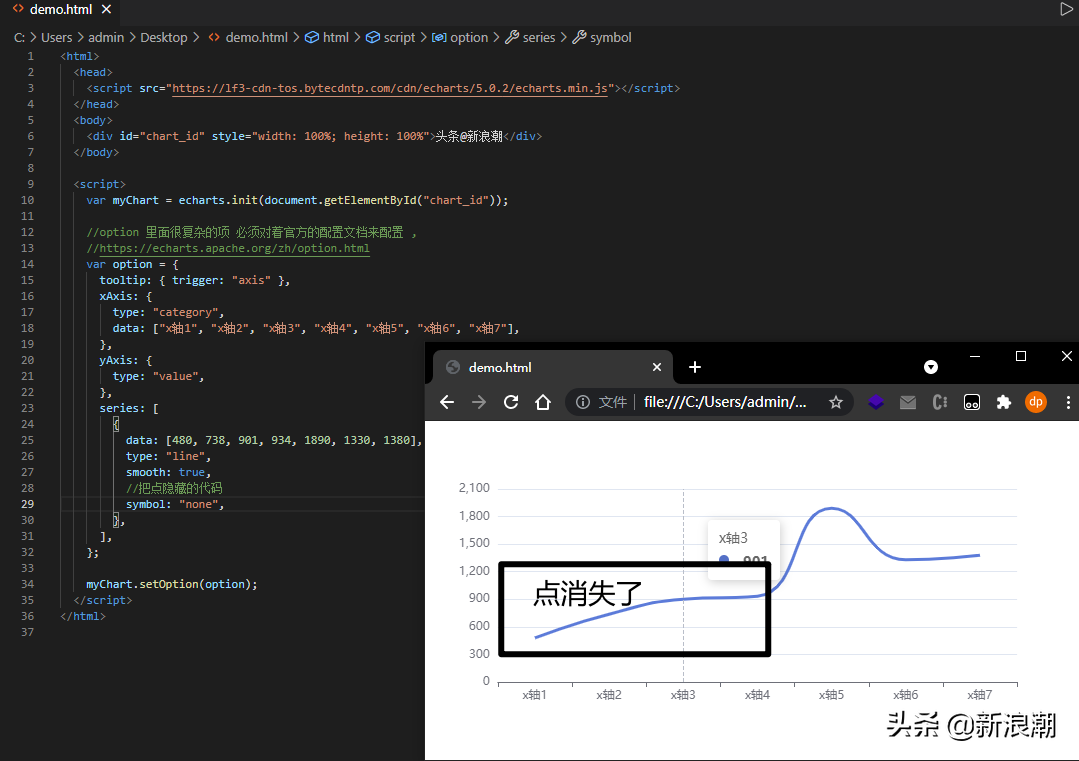Click the 'Desktop' breadcrumb folder
This screenshot has height=761, width=1079.
[x=164, y=37]
